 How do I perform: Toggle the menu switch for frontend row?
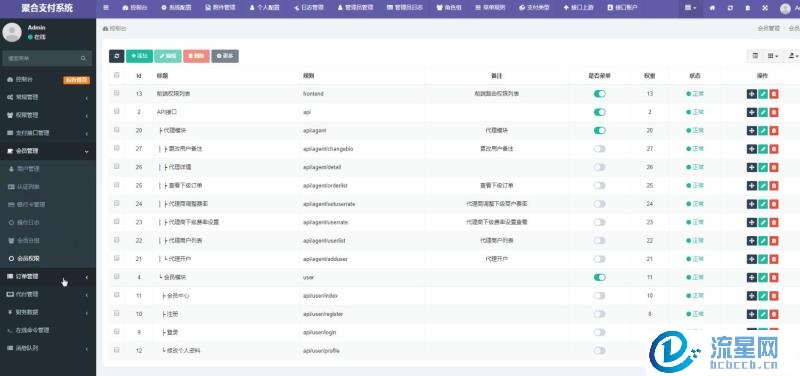(599, 94)
